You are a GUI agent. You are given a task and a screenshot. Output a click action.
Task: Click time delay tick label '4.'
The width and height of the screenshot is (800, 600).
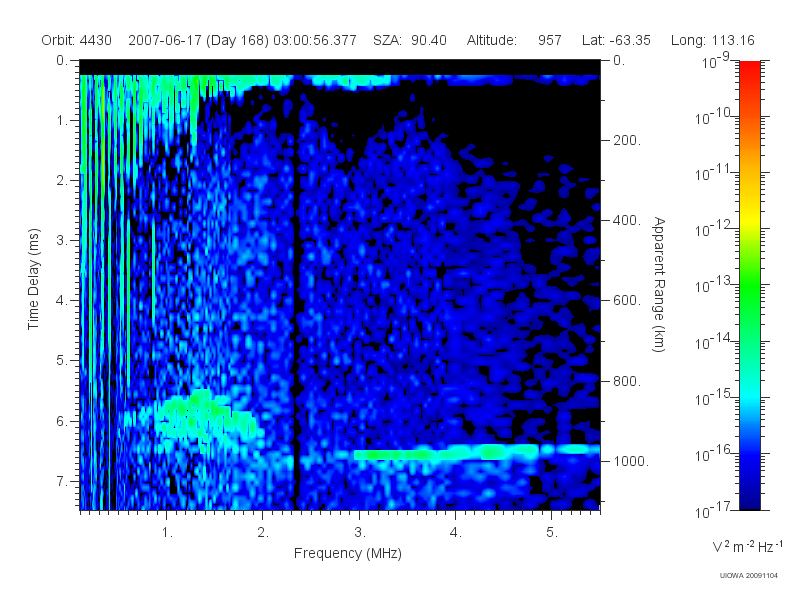click(62, 301)
